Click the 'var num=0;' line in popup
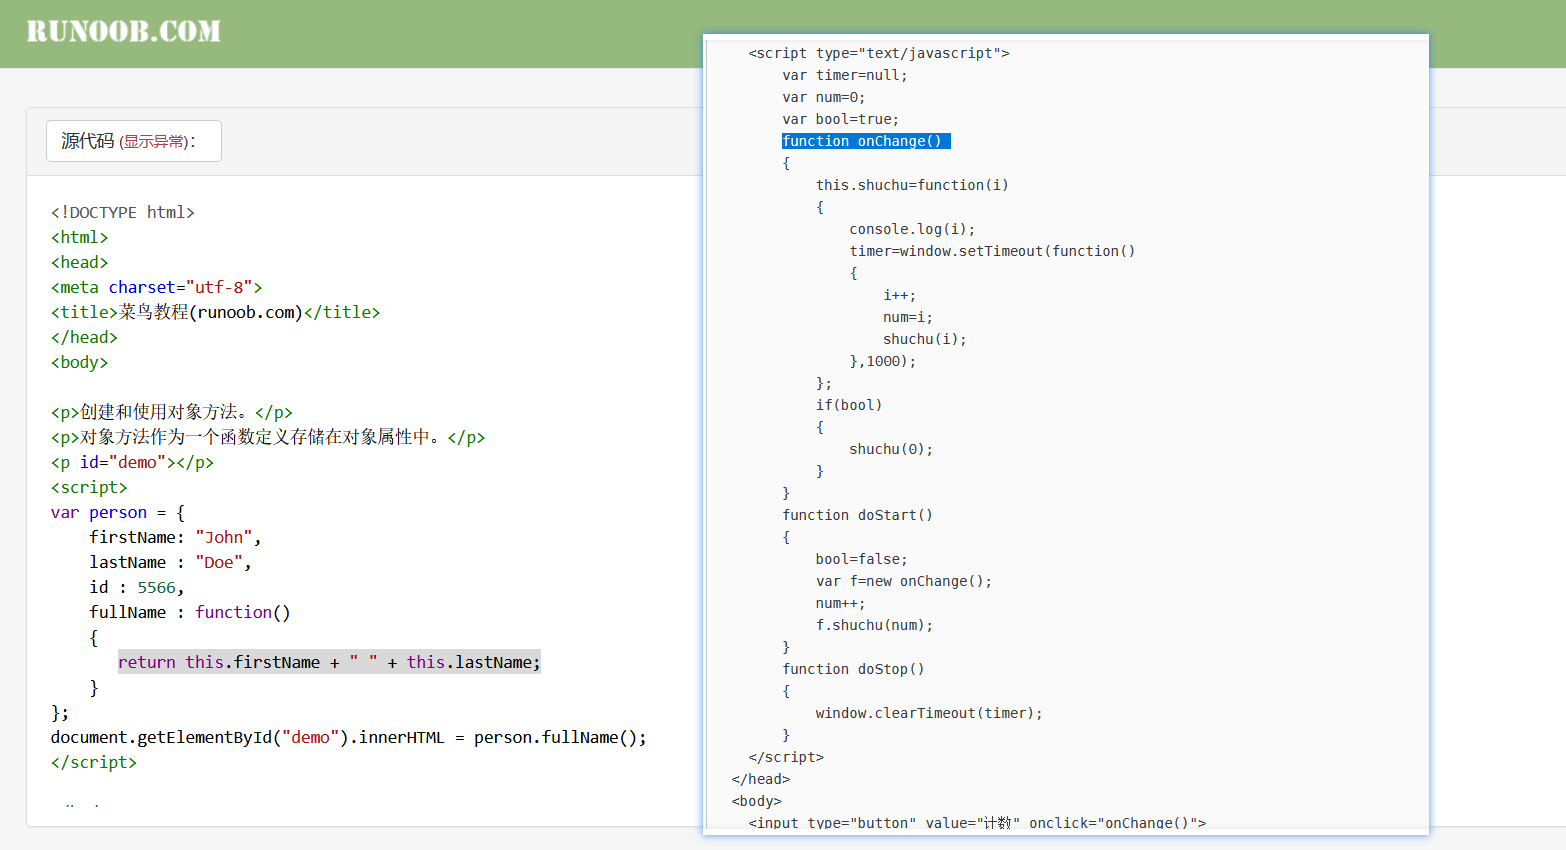Image resolution: width=1566 pixels, height=850 pixels. click(x=824, y=97)
